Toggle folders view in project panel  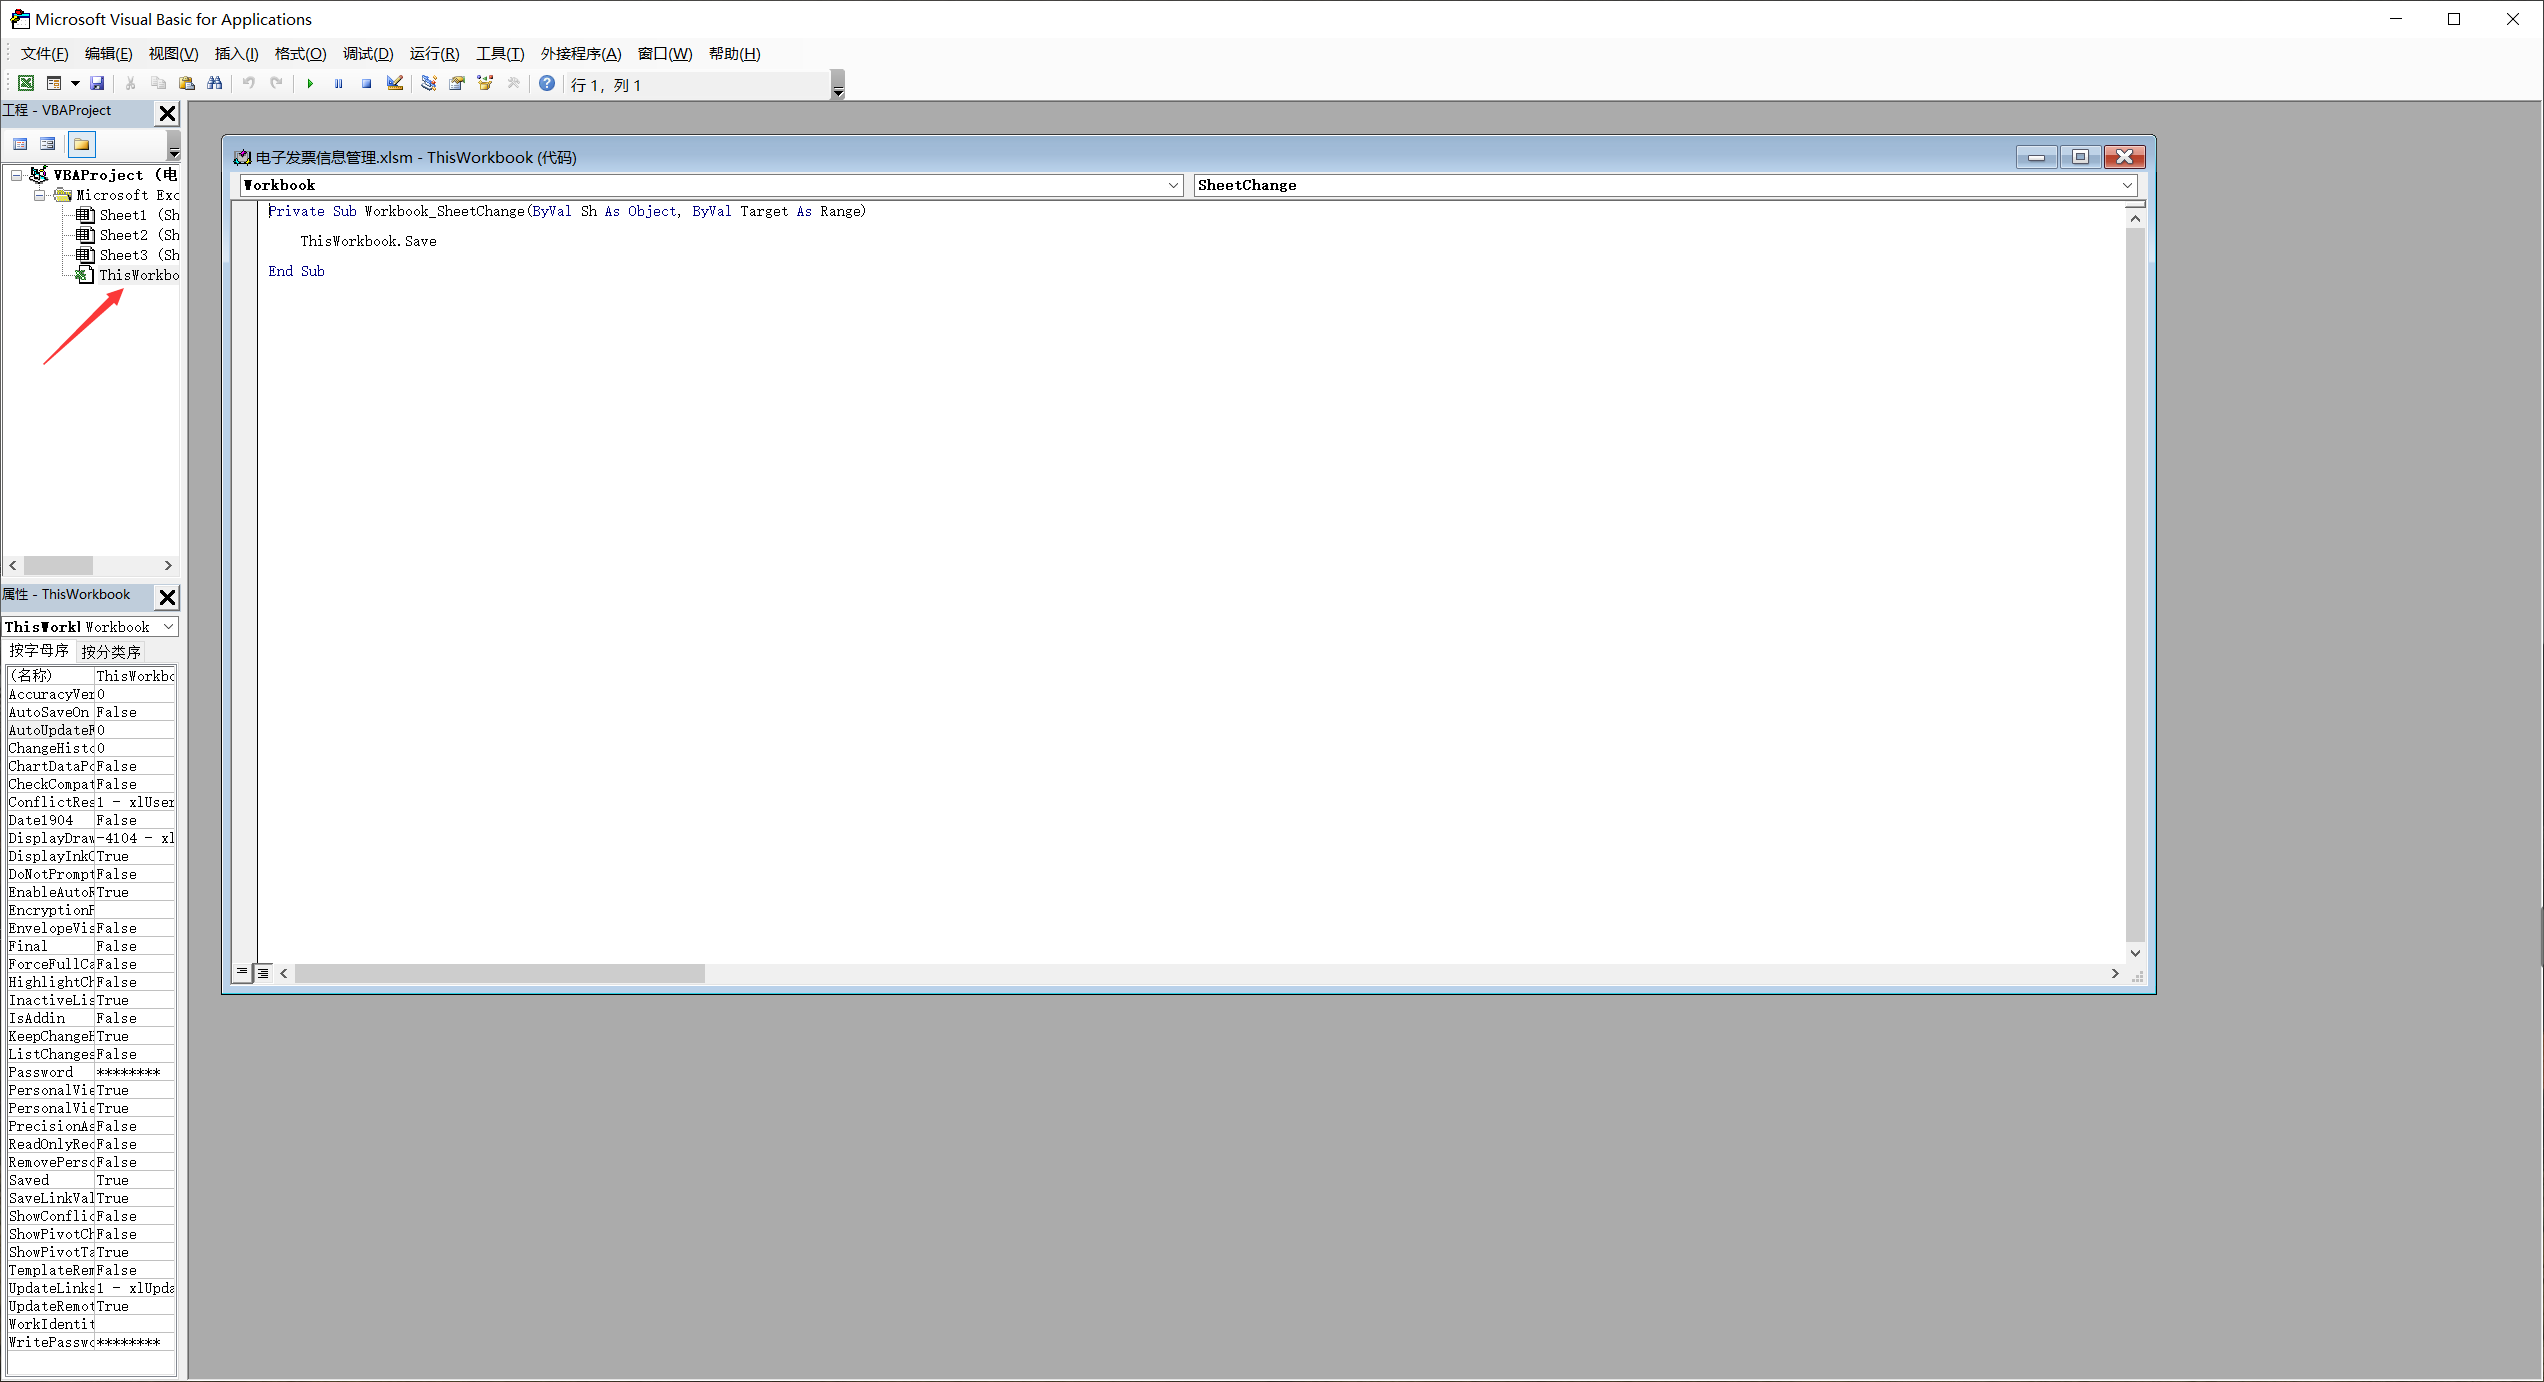[x=82, y=144]
